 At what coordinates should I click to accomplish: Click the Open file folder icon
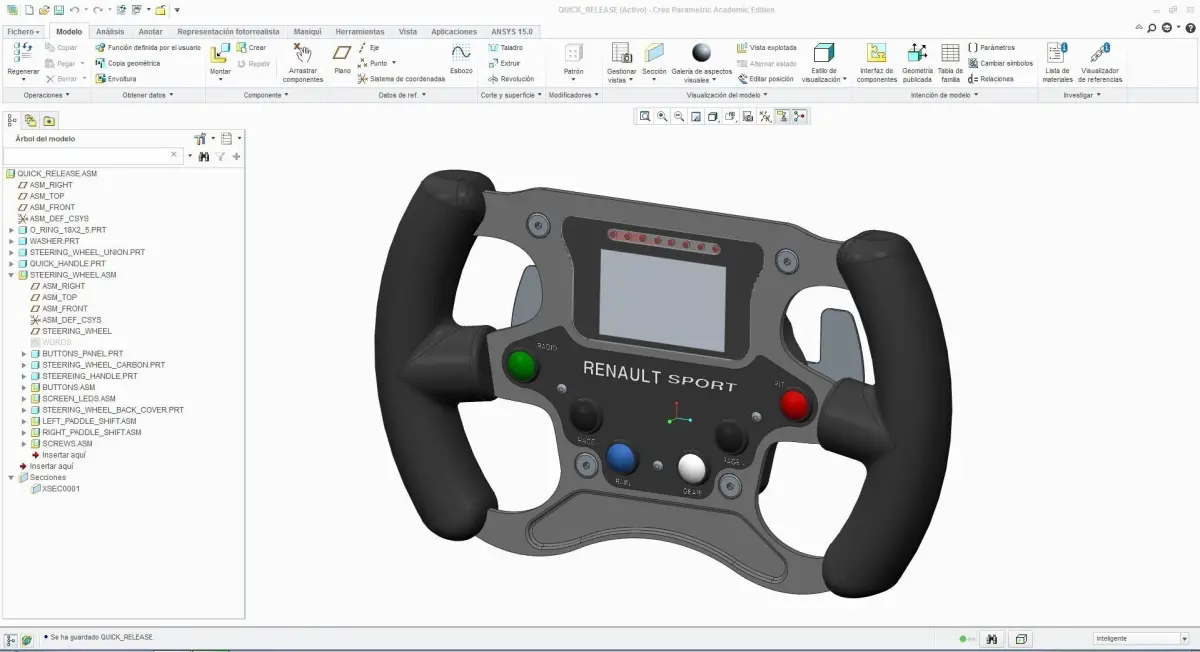[44, 9]
